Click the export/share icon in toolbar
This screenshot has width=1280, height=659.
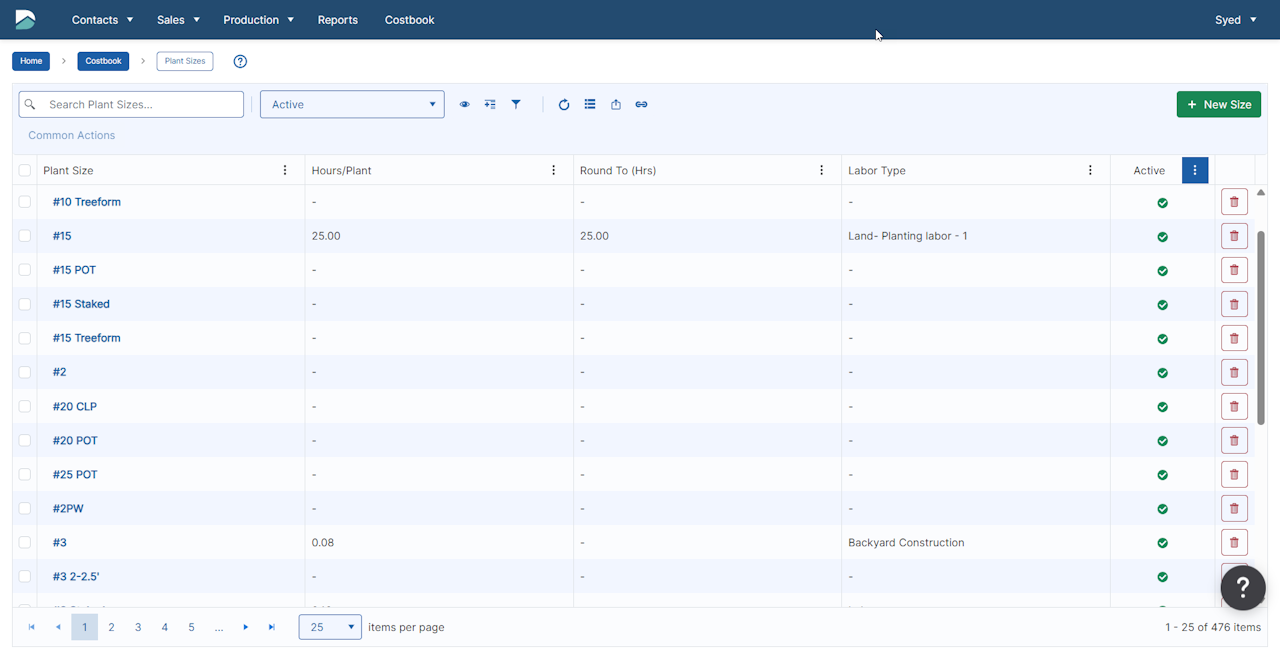point(616,104)
